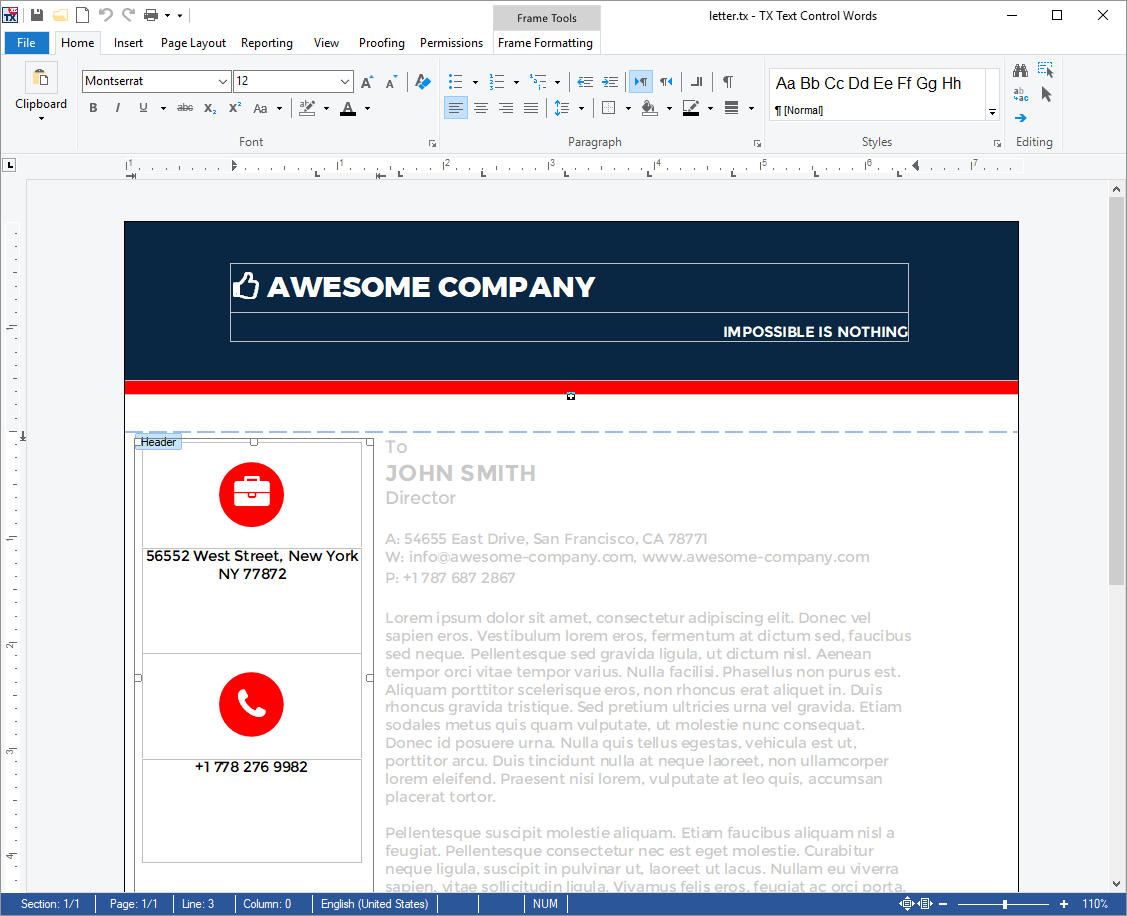Image resolution: width=1127 pixels, height=916 pixels.
Task: Activate the Select Objects pointer
Action: pos(1046,94)
